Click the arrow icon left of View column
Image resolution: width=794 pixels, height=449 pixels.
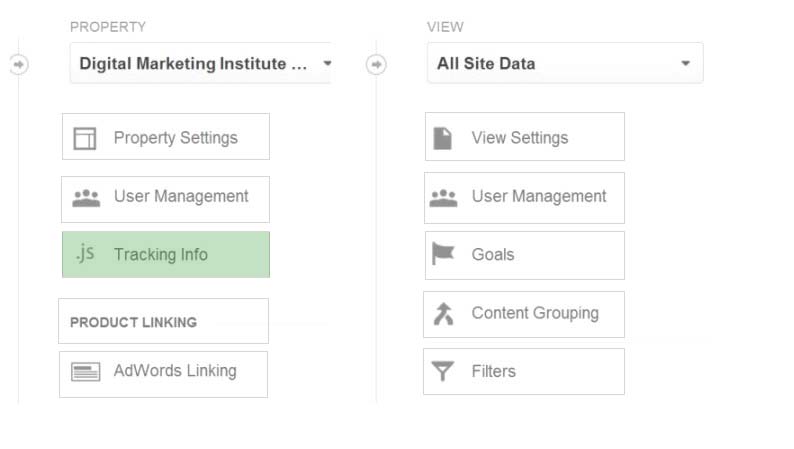tap(376, 64)
